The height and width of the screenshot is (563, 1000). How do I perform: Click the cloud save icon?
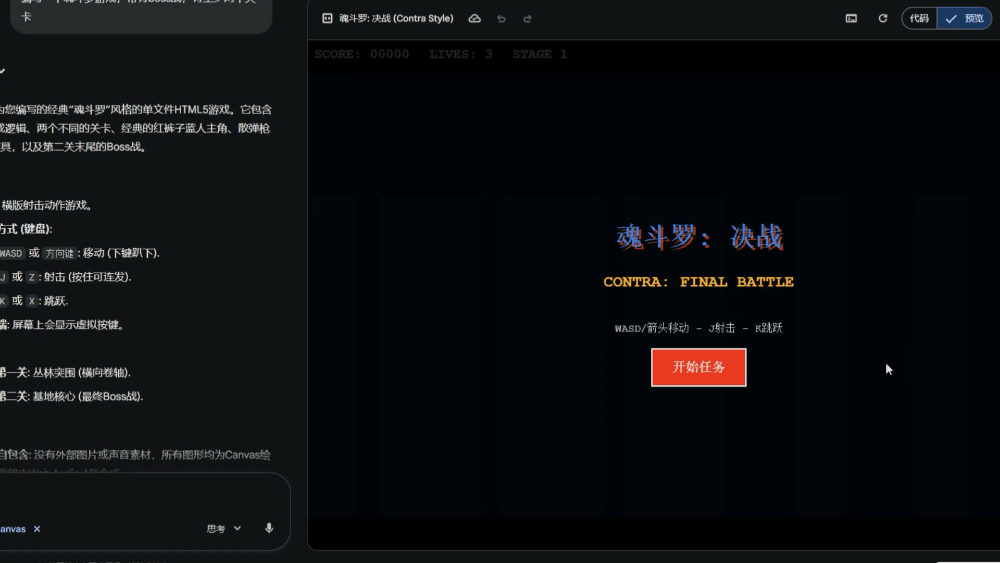(x=474, y=18)
